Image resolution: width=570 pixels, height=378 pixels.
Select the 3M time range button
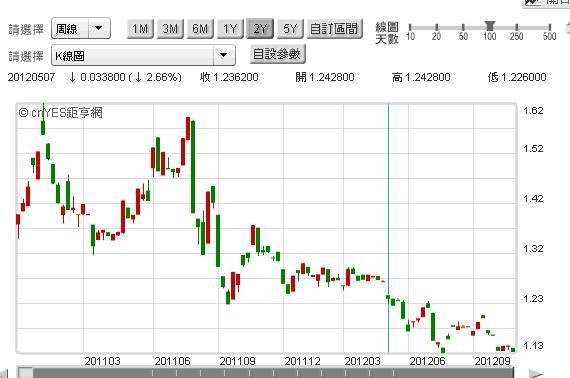click(x=170, y=28)
